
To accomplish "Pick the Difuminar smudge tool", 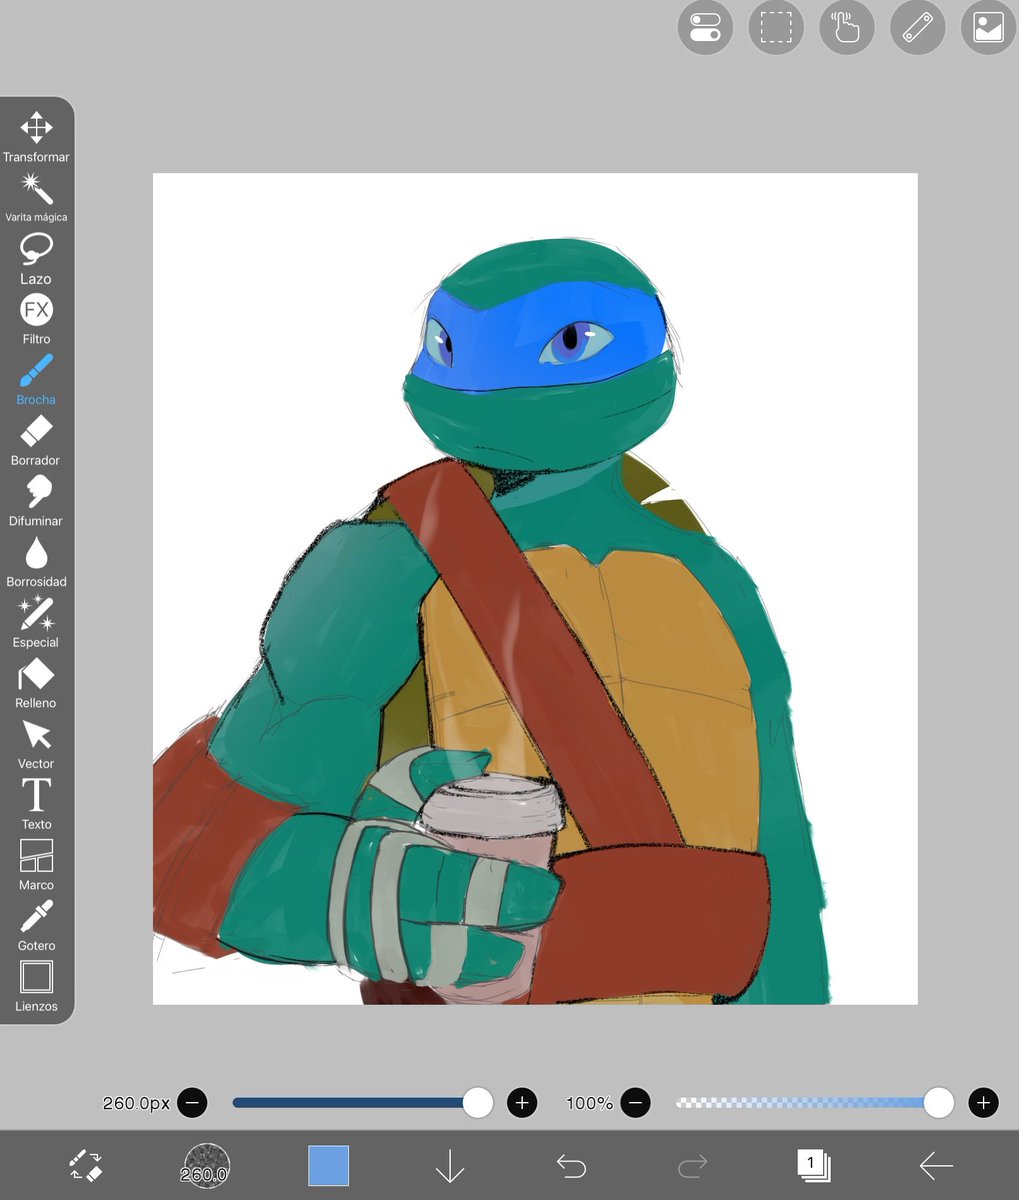I will (36, 501).
